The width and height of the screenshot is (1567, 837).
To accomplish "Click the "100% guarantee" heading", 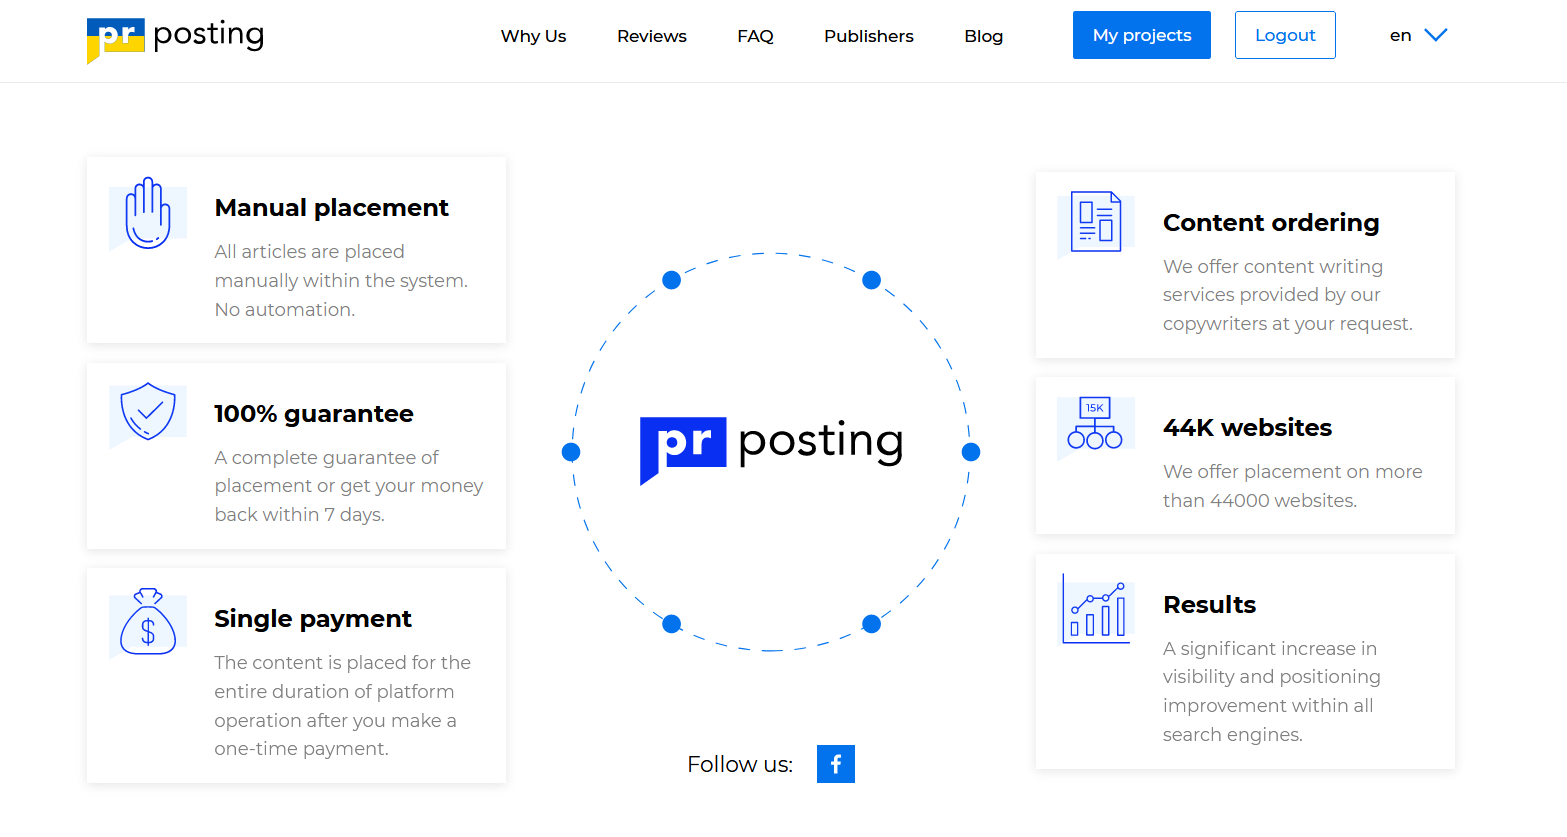I will point(314,414).
